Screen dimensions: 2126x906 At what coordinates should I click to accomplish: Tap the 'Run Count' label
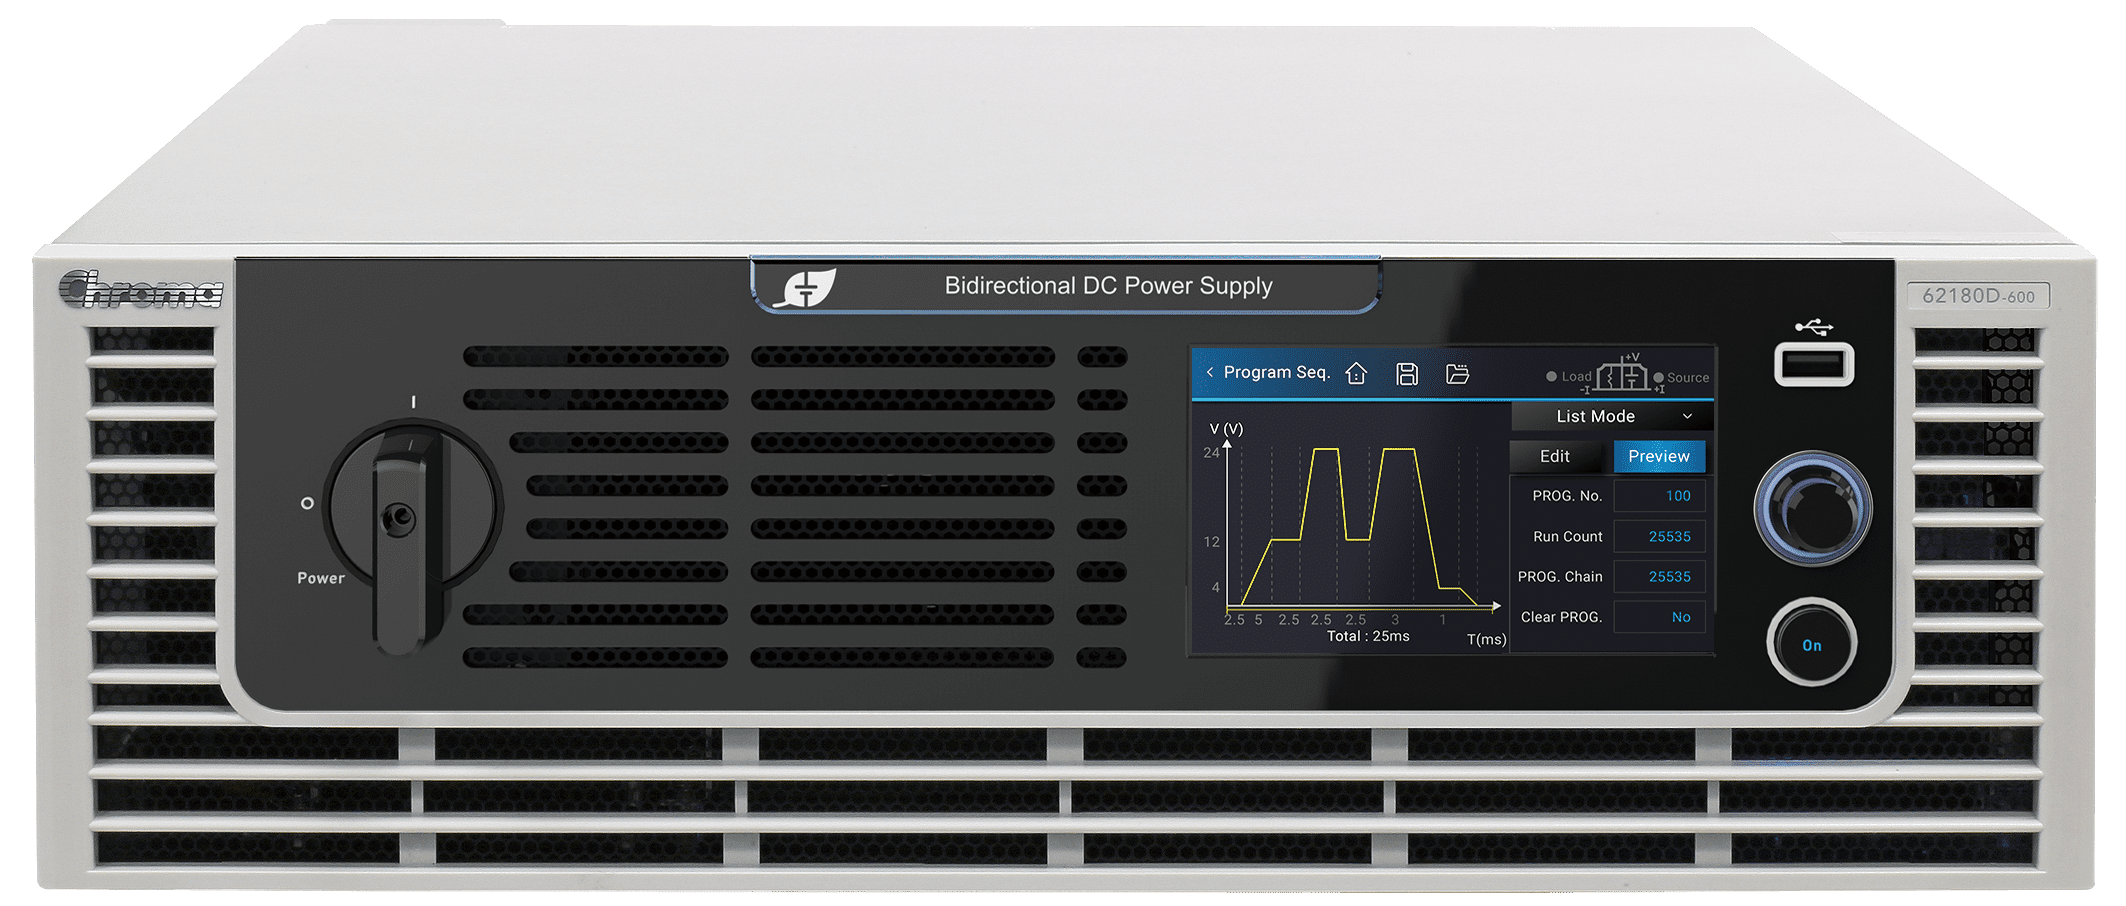(1568, 537)
